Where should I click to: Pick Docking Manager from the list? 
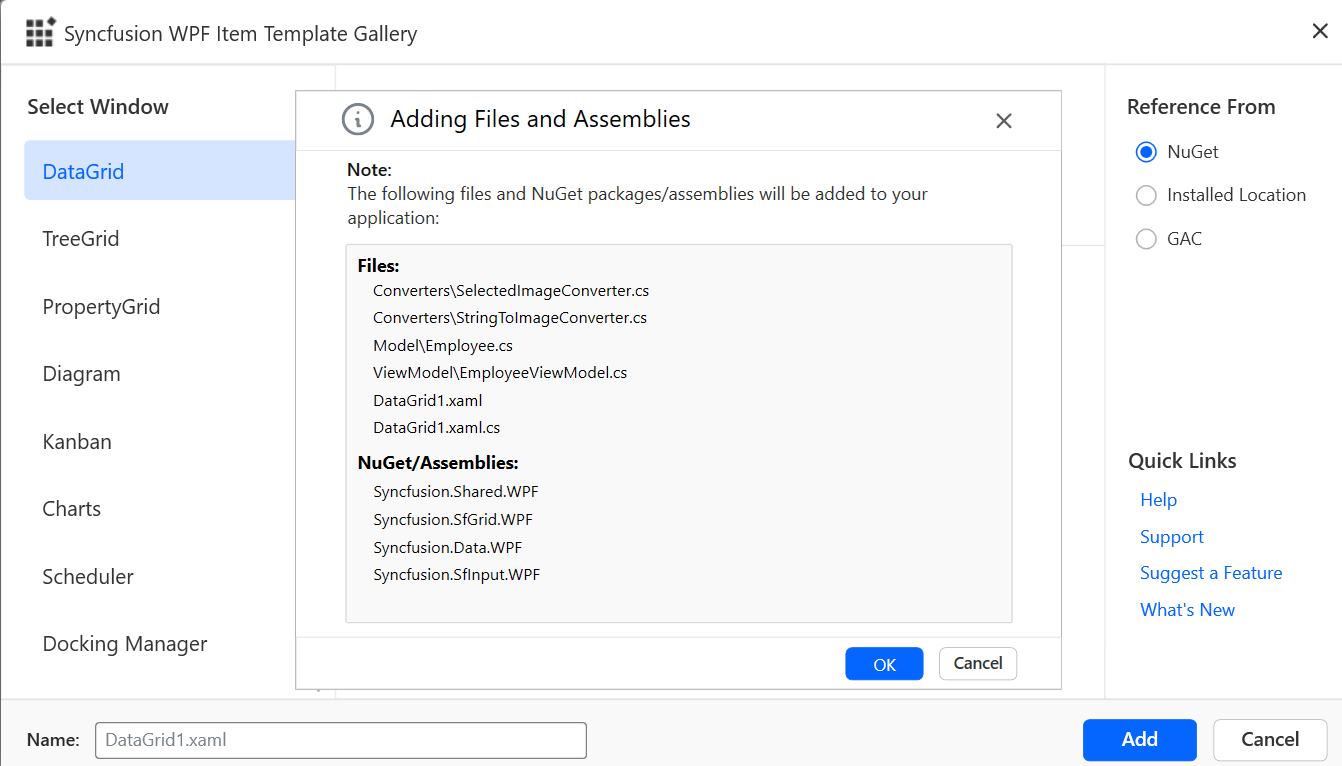tap(125, 644)
